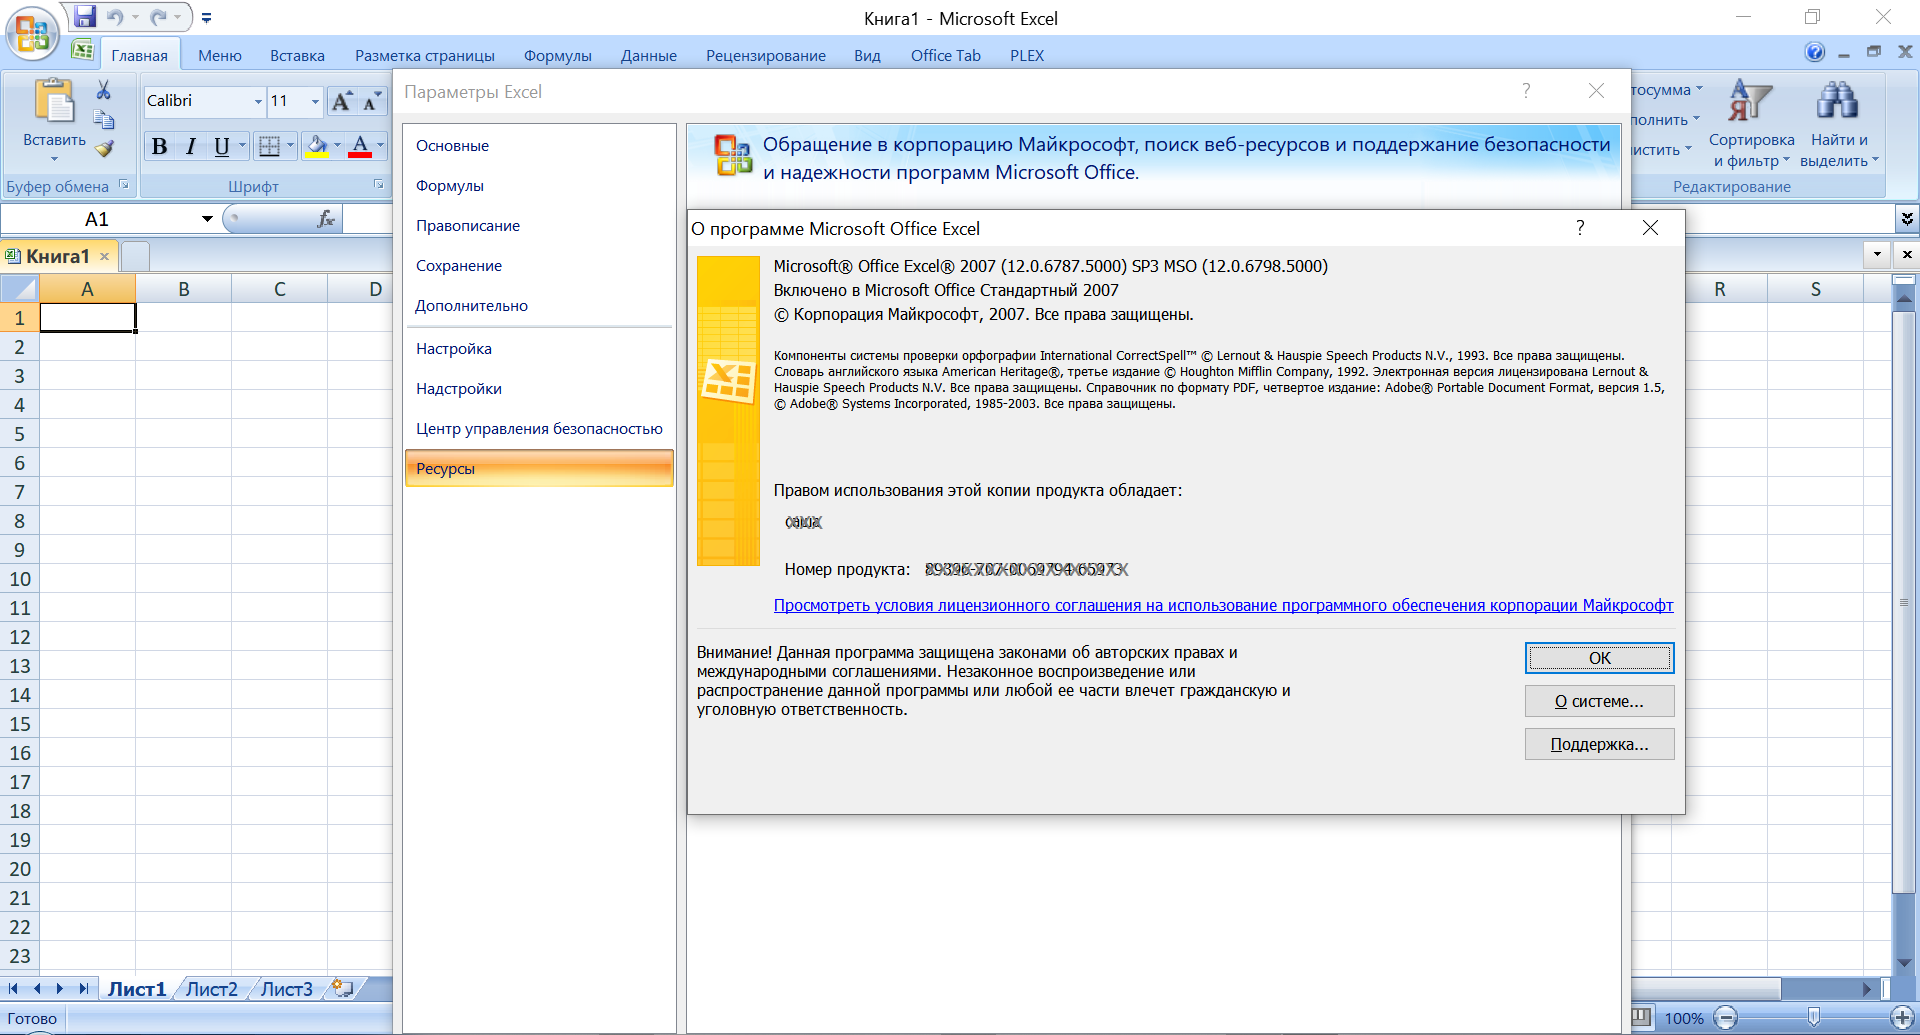1920x1035 pixels.
Task: Open the font size dropdown
Action: (315, 101)
